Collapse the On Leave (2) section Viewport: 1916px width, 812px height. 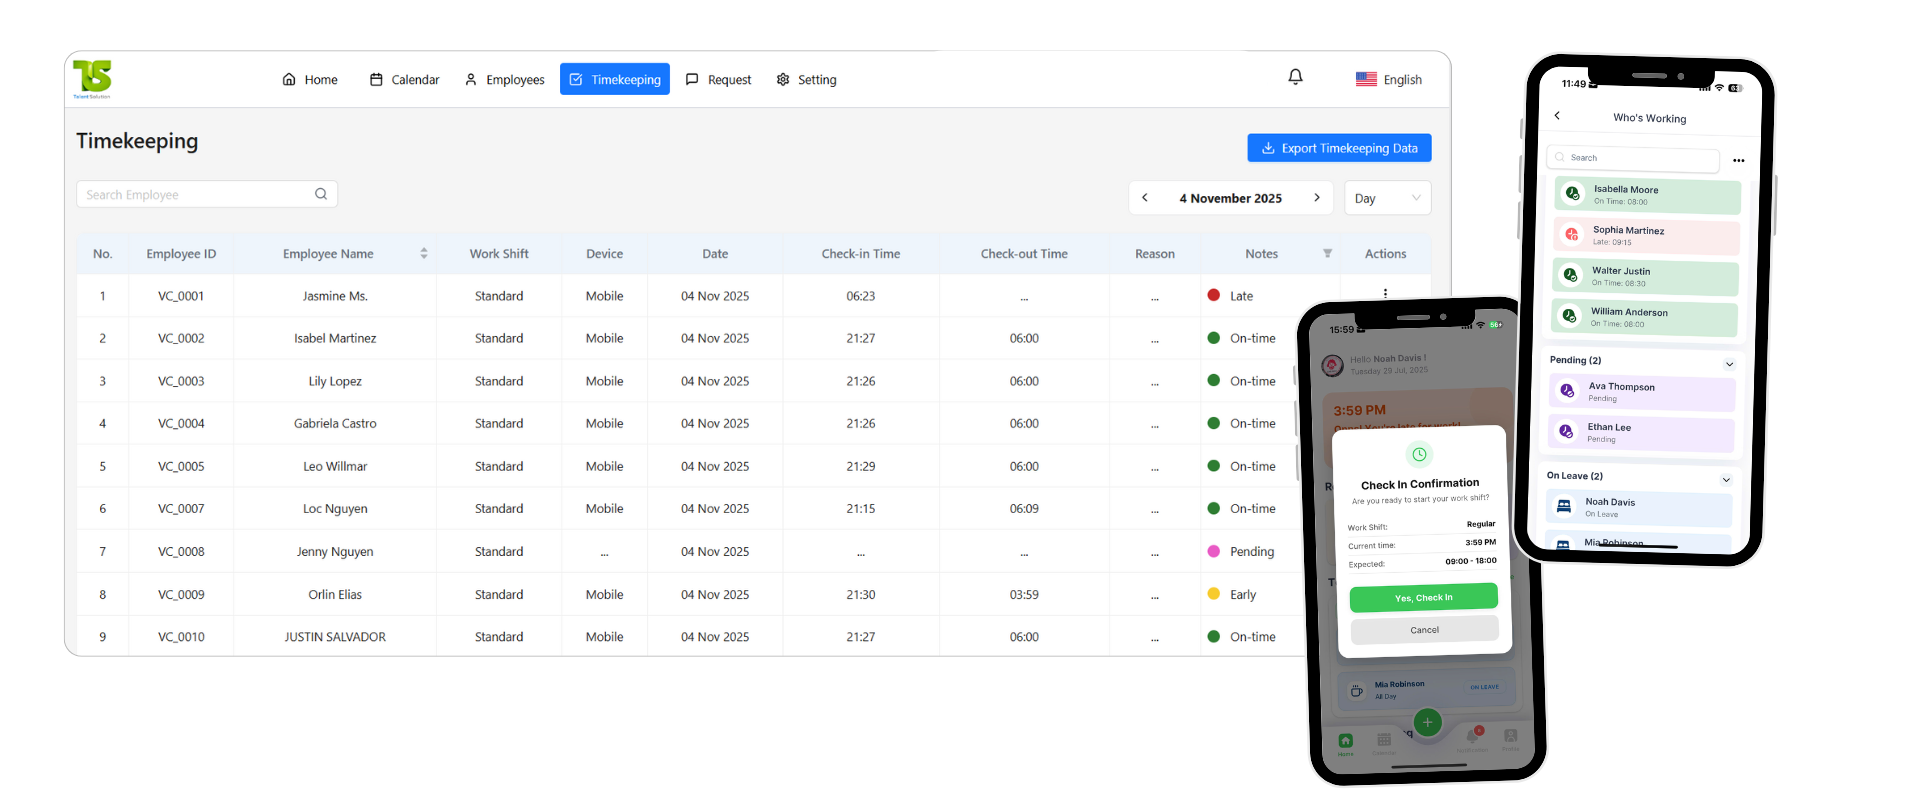1726,480
